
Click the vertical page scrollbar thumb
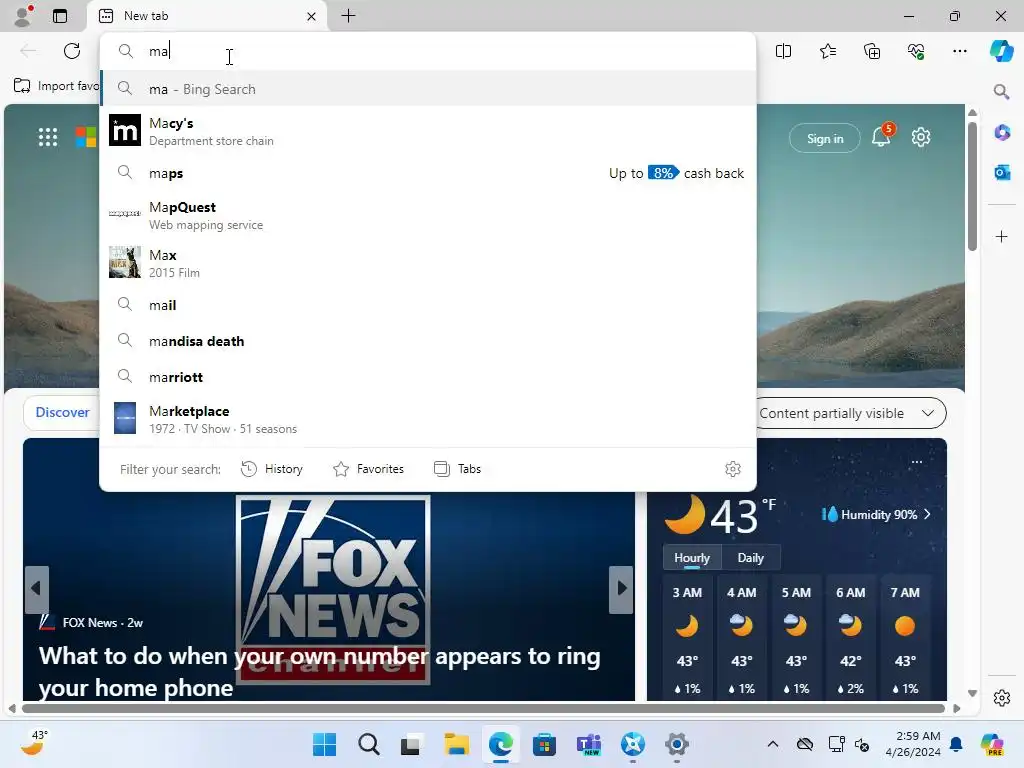[x=972, y=186]
